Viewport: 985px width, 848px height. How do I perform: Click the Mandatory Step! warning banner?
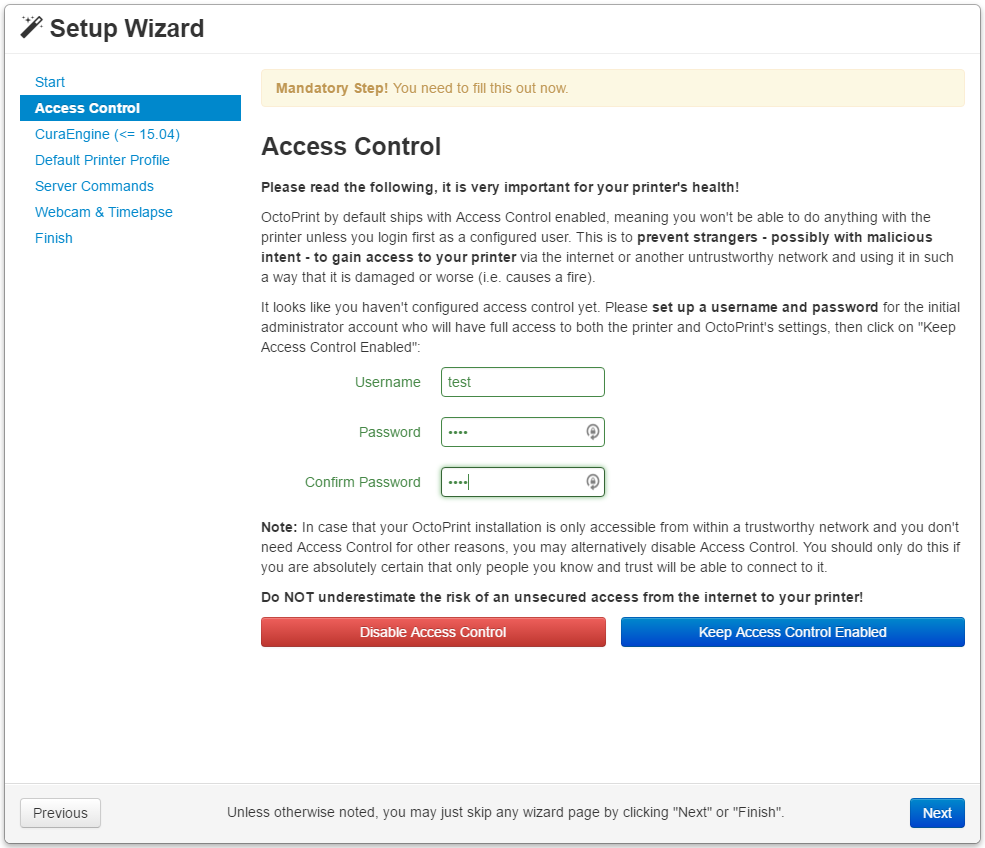612,88
